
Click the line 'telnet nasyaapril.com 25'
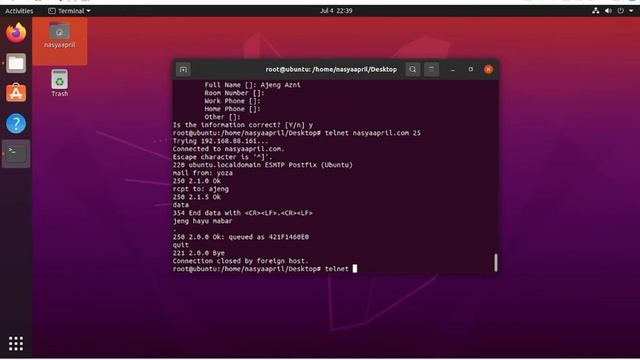point(373,133)
